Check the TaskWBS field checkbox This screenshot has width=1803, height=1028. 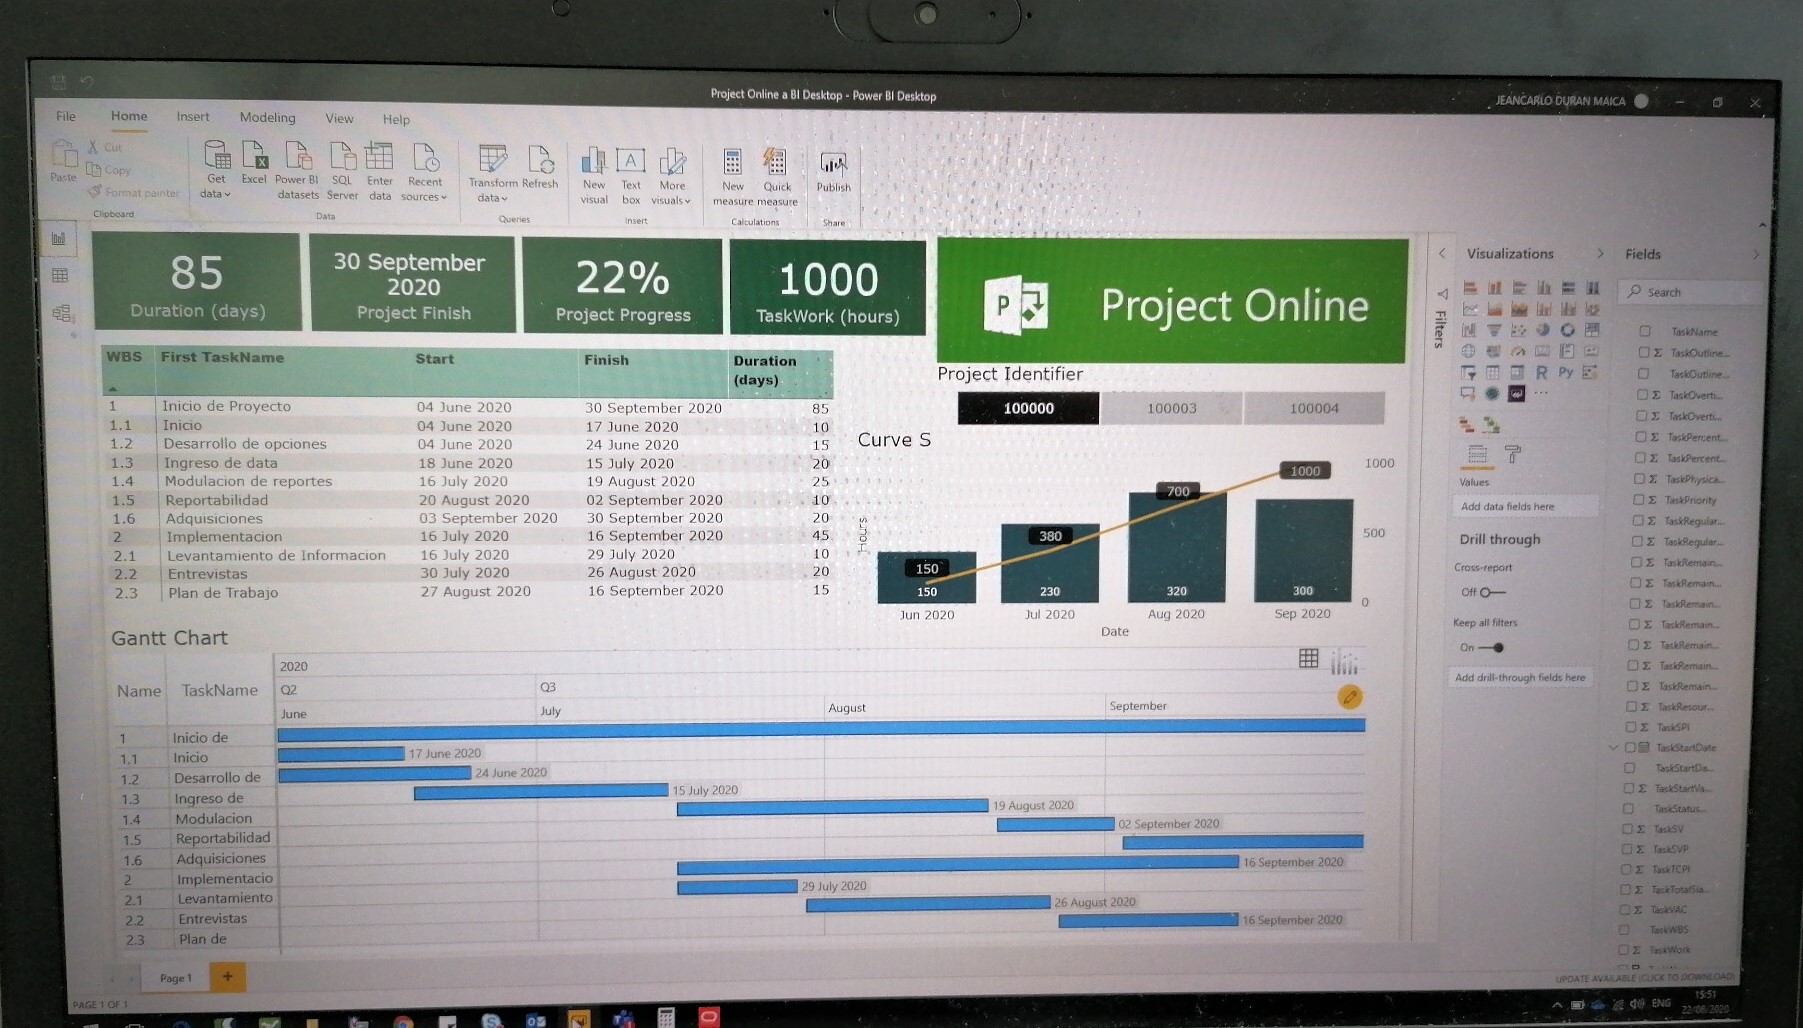tap(1623, 929)
